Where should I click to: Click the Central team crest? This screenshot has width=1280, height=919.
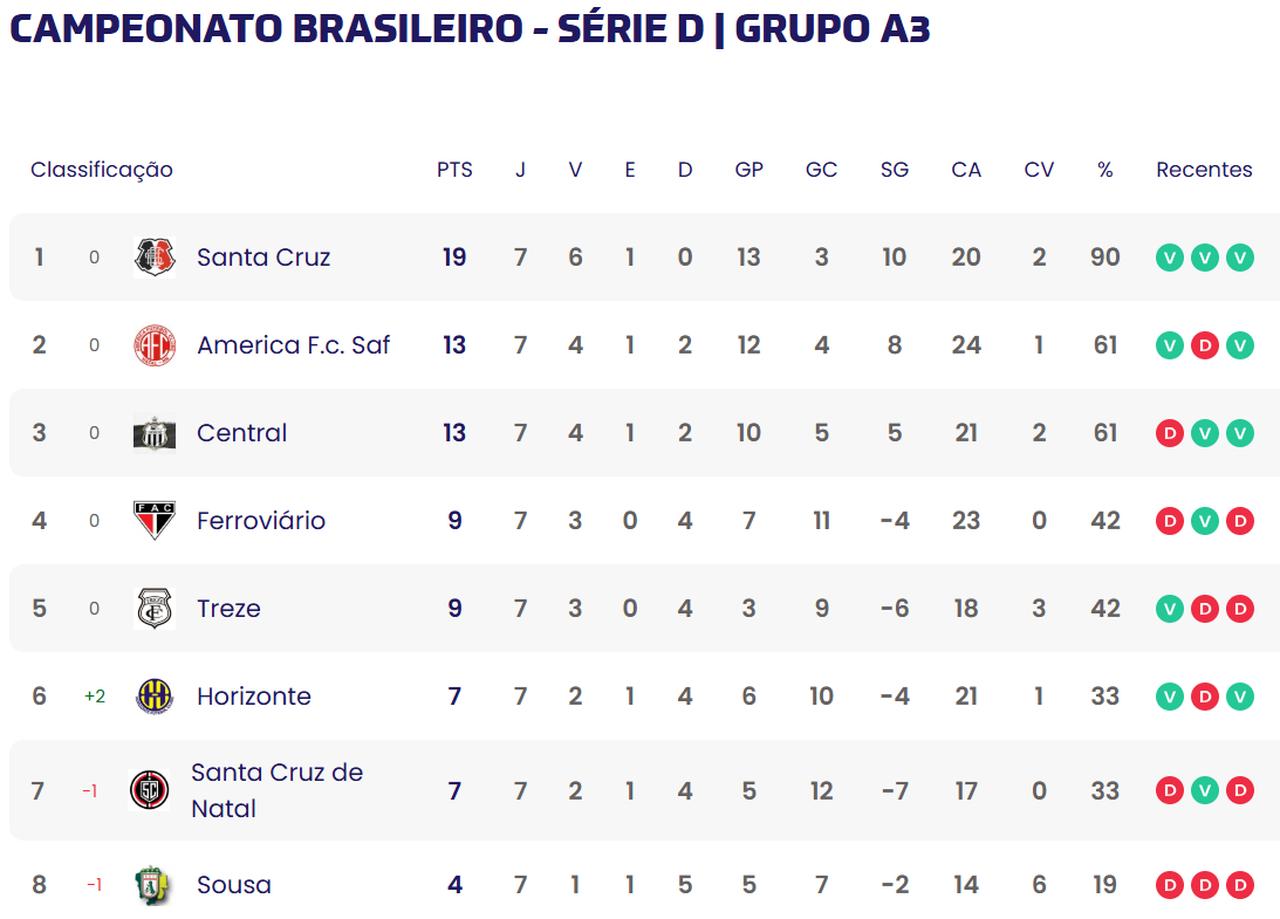pyautogui.click(x=155, y=433)
